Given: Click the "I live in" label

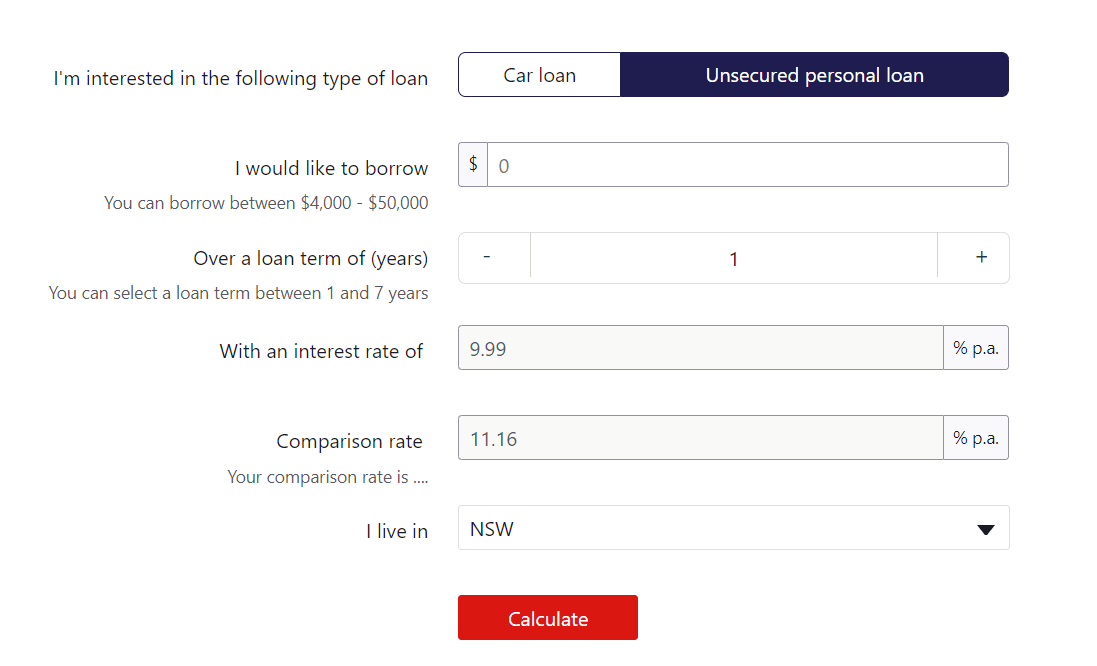Looking at the screenshot, I should click(396, 531).
